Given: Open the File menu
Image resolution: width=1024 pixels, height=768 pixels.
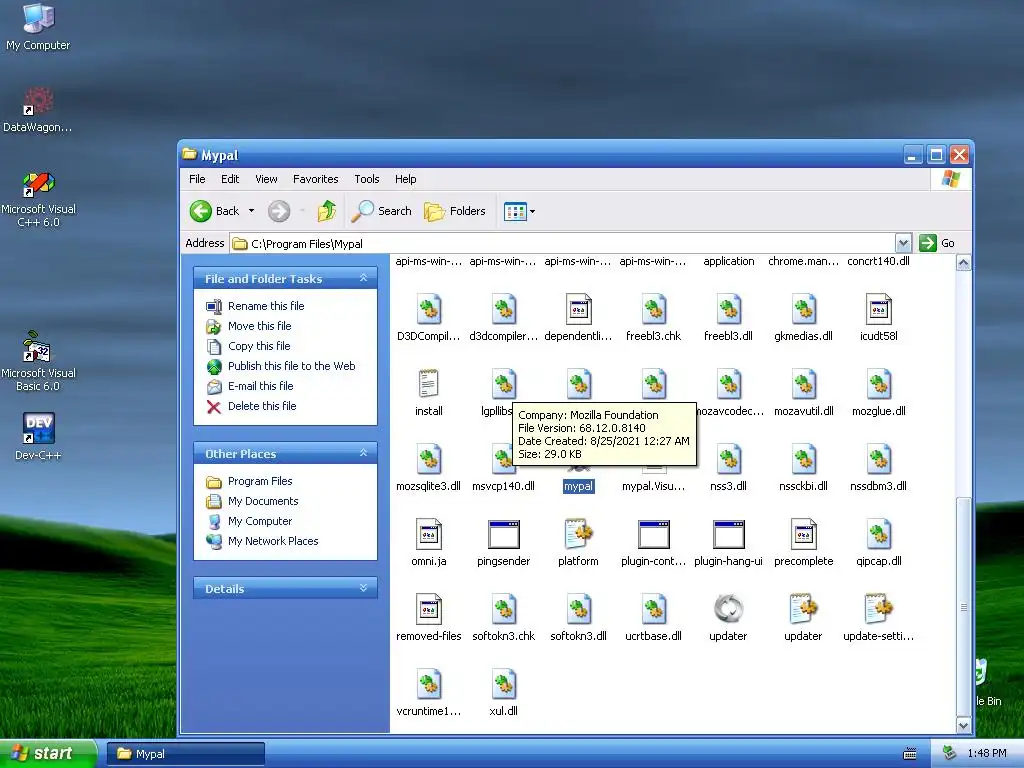Looking at the screenshot, I should [x=197, y=179].
